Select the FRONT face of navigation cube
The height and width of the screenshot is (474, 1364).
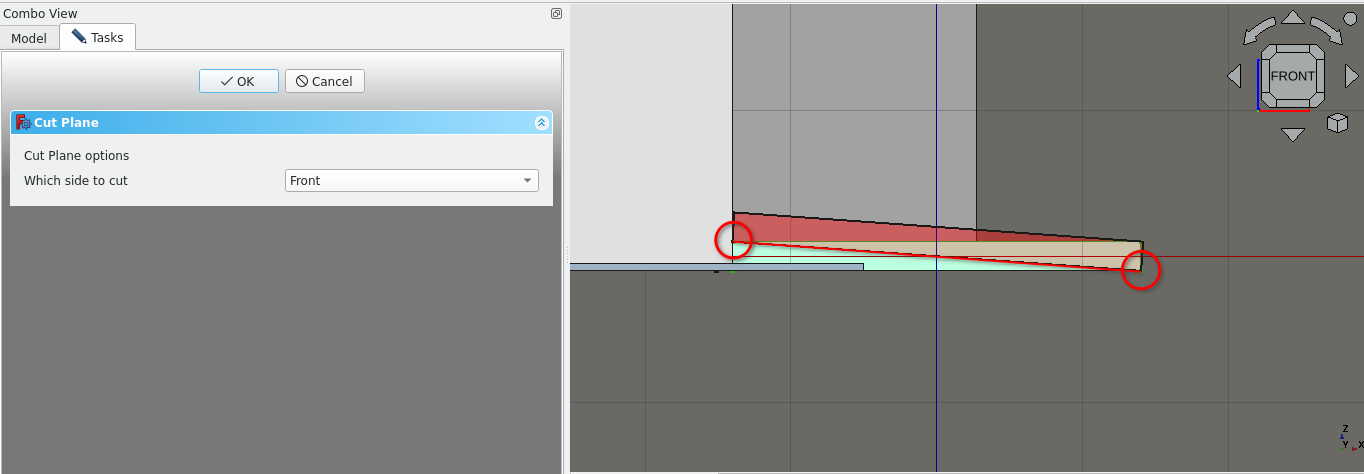point(1293,76)
